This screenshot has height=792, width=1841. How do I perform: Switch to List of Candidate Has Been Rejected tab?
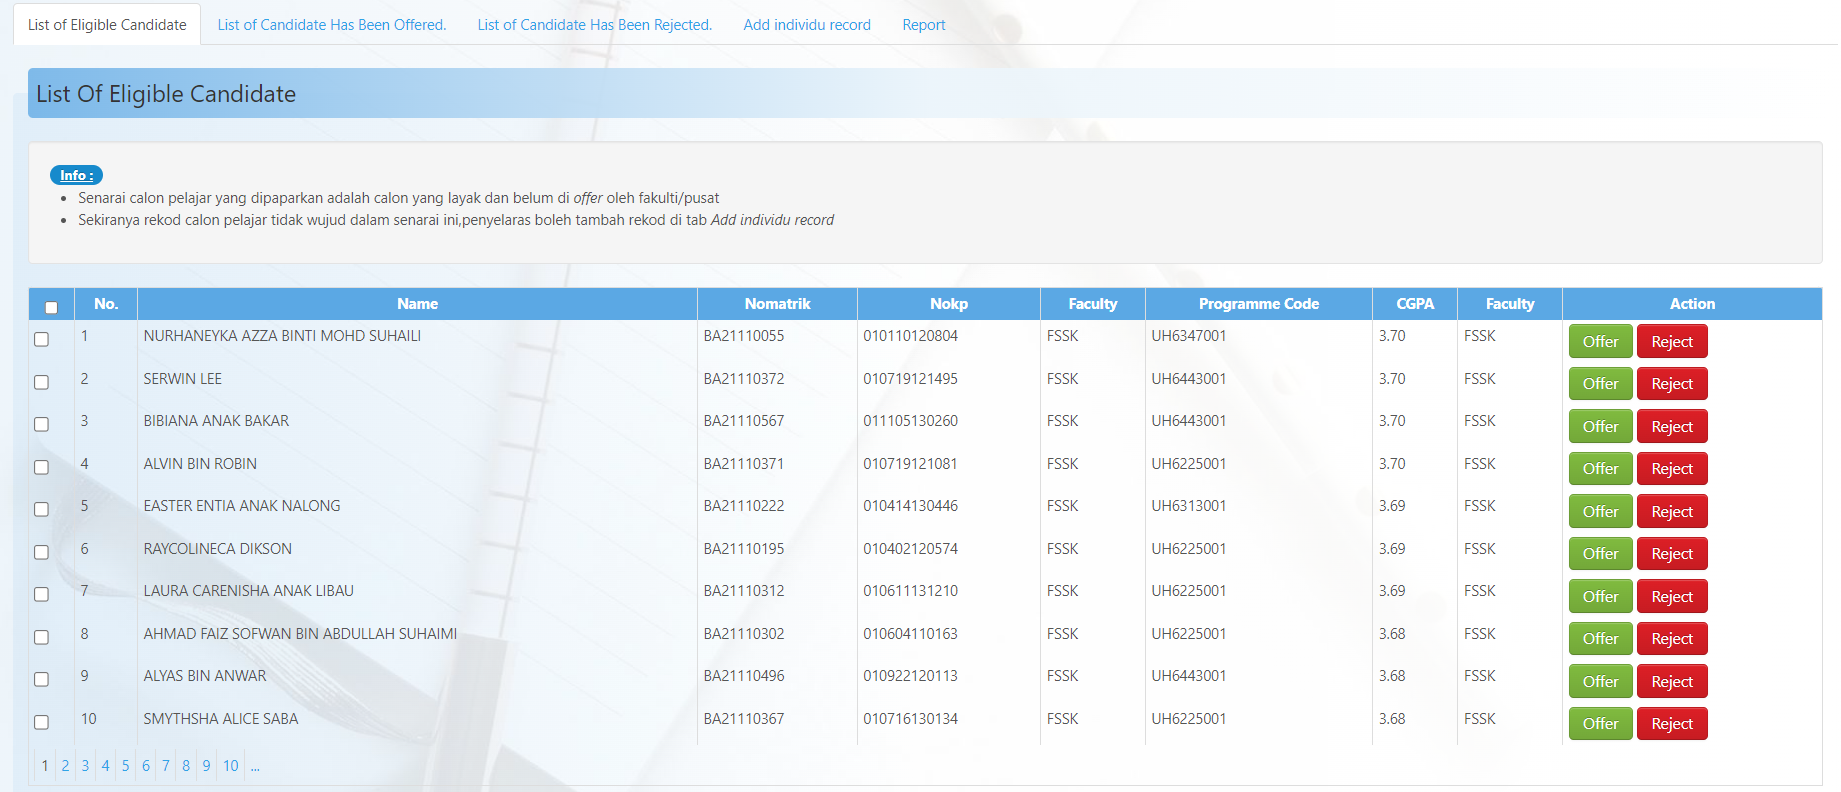[x=594, y=25]
